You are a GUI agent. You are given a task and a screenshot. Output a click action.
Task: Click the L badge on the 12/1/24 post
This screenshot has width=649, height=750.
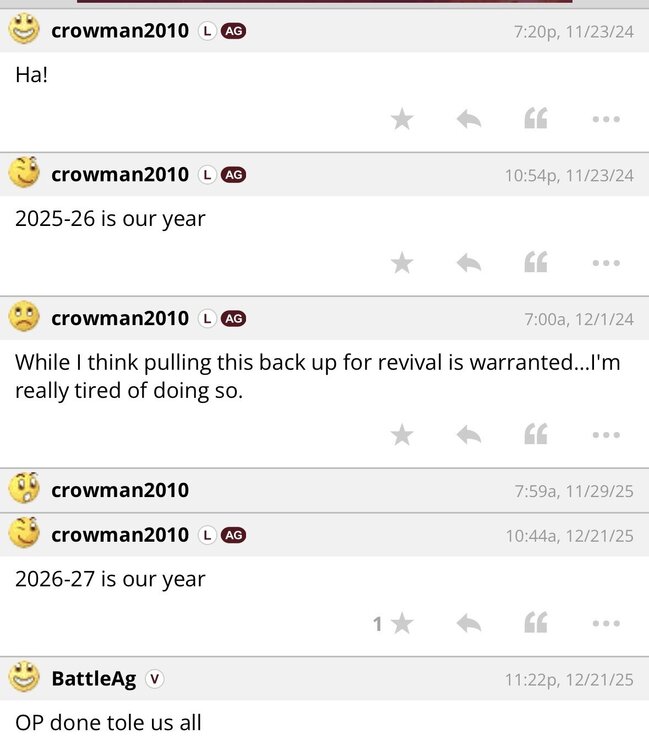click(x=207, y=318)
